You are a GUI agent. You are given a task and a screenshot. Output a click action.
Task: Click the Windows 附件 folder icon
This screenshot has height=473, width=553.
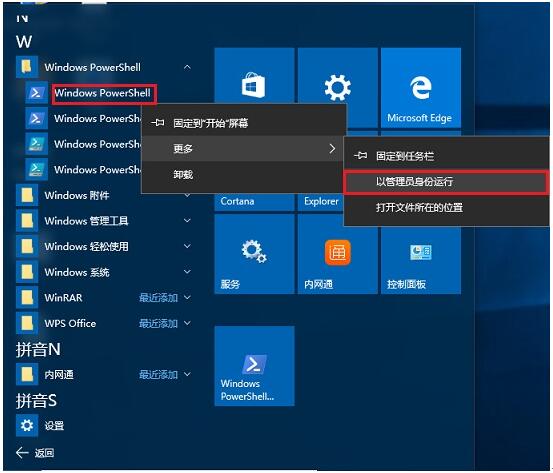[x=27, y=195]
